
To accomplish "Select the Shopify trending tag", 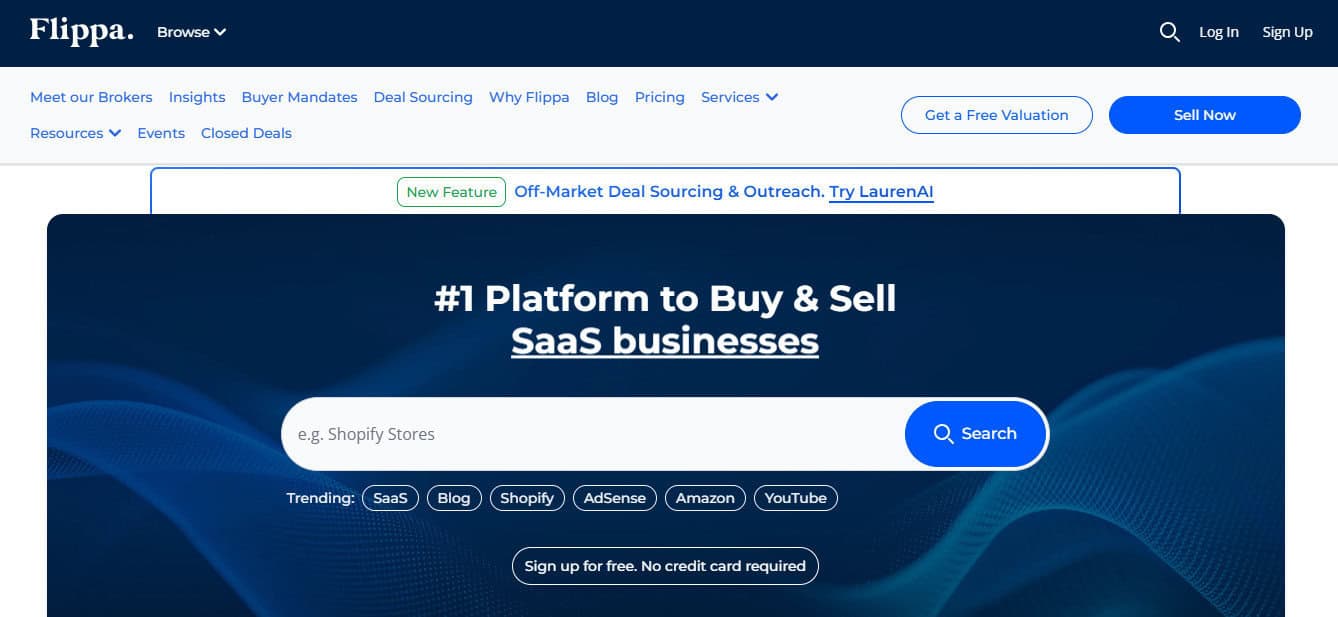I will pyautogui.click(x=527, y=498).
